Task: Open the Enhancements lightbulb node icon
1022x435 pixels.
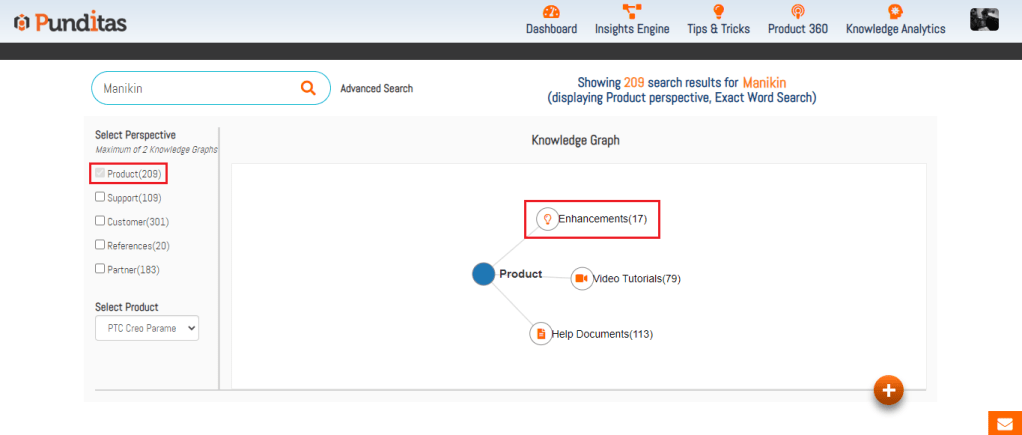Action: point(547,219)
